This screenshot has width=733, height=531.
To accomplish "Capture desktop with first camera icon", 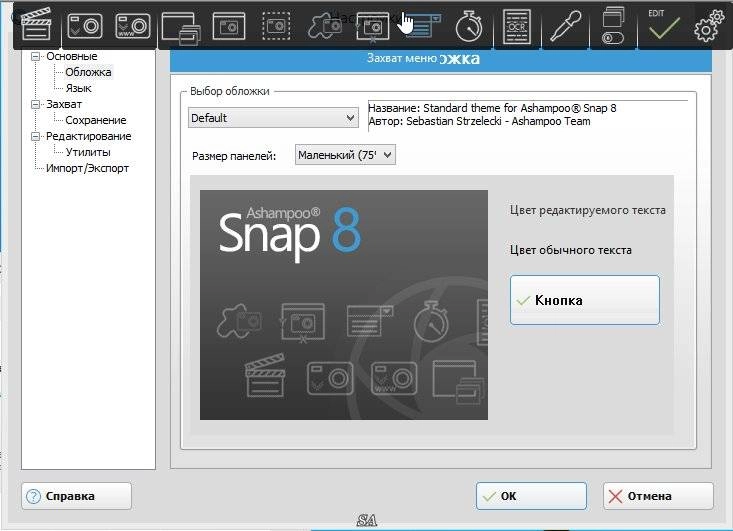I will pos(85,26).
